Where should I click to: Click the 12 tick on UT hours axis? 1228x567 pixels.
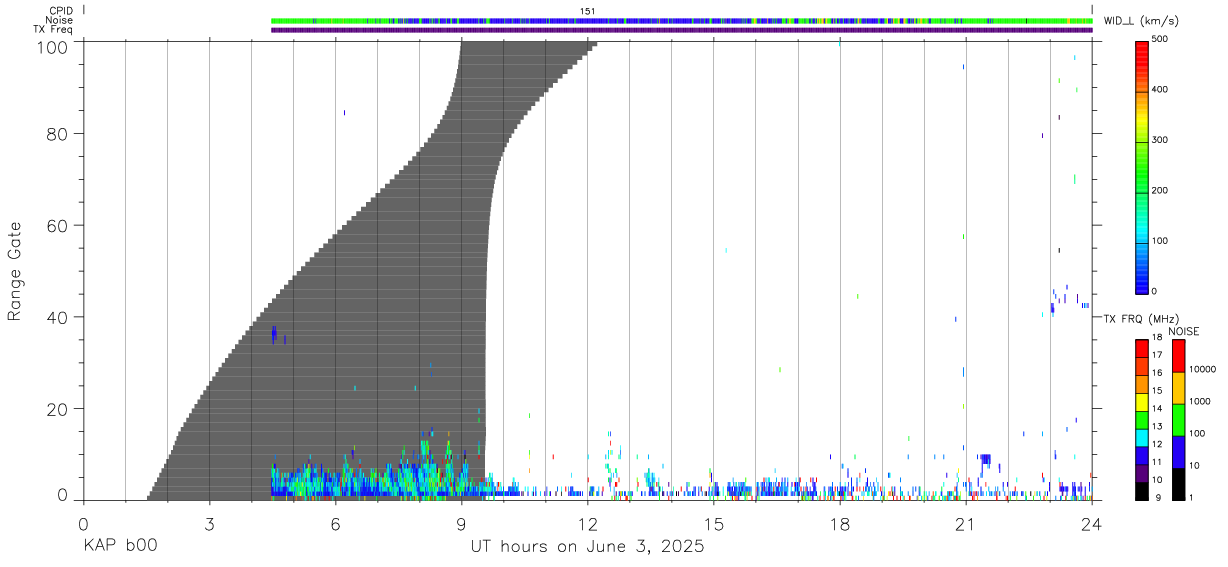point(588,523)
